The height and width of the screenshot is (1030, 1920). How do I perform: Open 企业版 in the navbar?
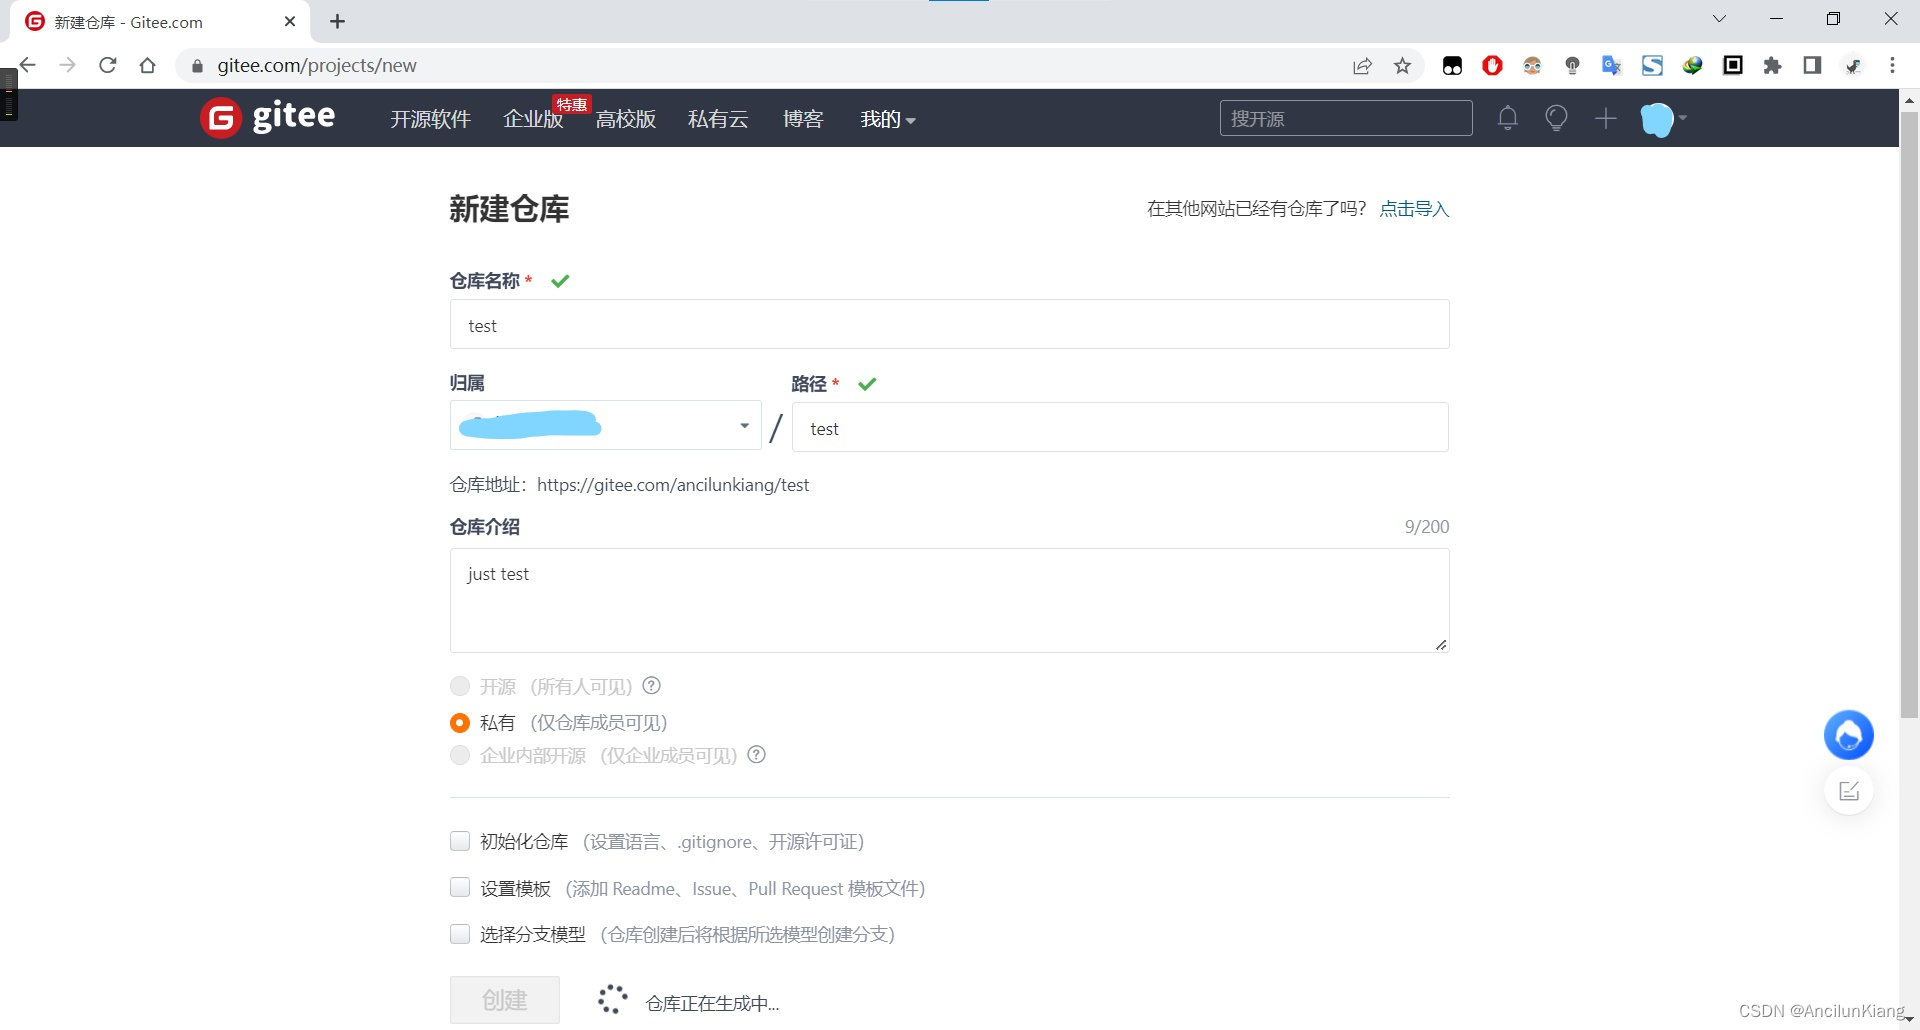click(533, 119)
